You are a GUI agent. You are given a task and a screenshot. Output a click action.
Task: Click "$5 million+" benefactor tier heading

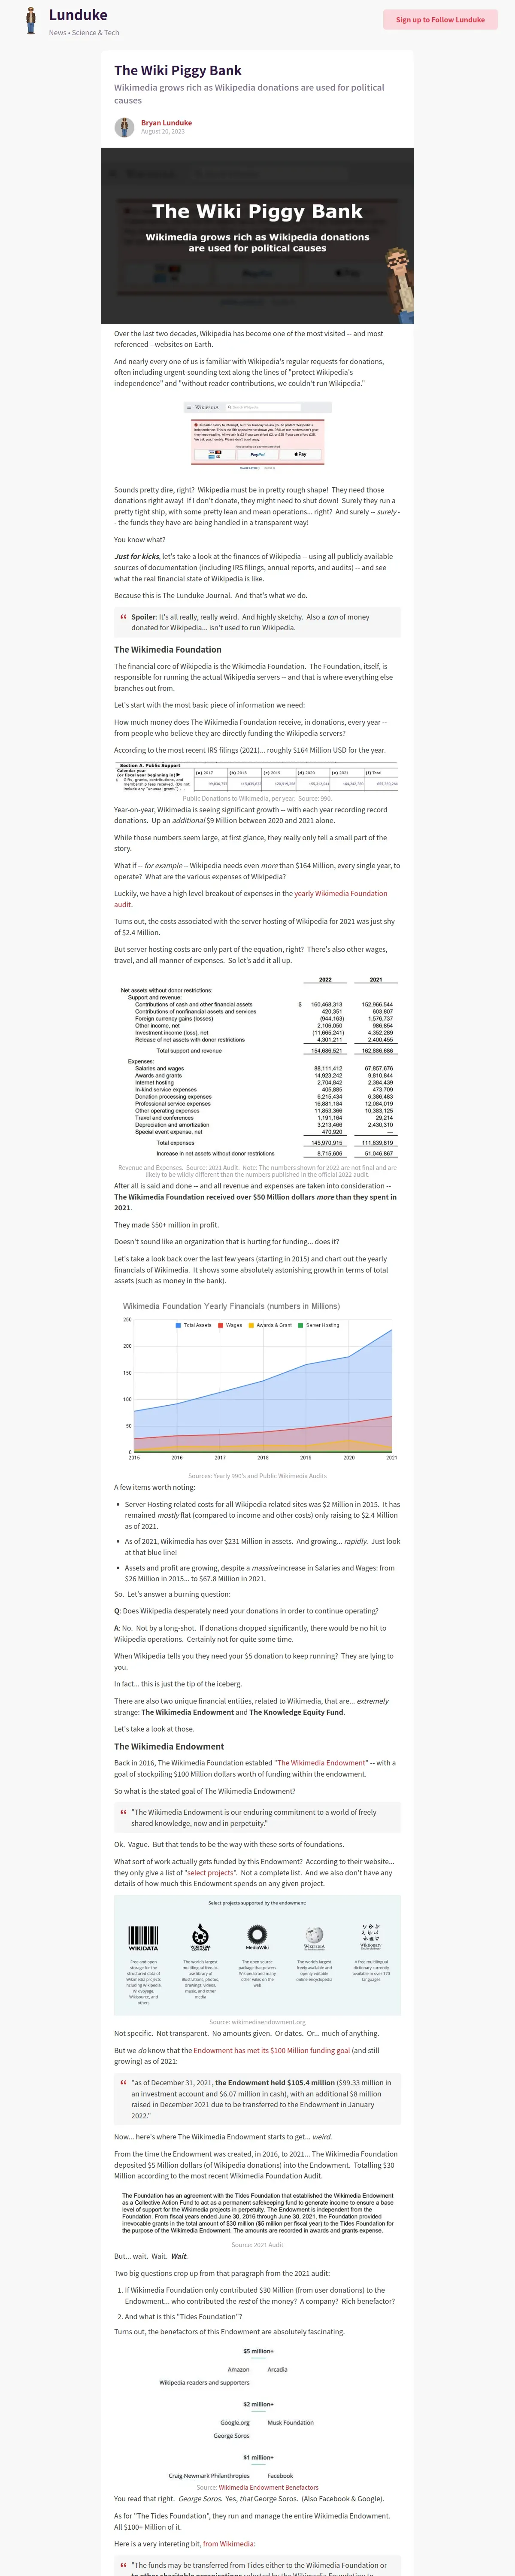[x=258, y=2351]
